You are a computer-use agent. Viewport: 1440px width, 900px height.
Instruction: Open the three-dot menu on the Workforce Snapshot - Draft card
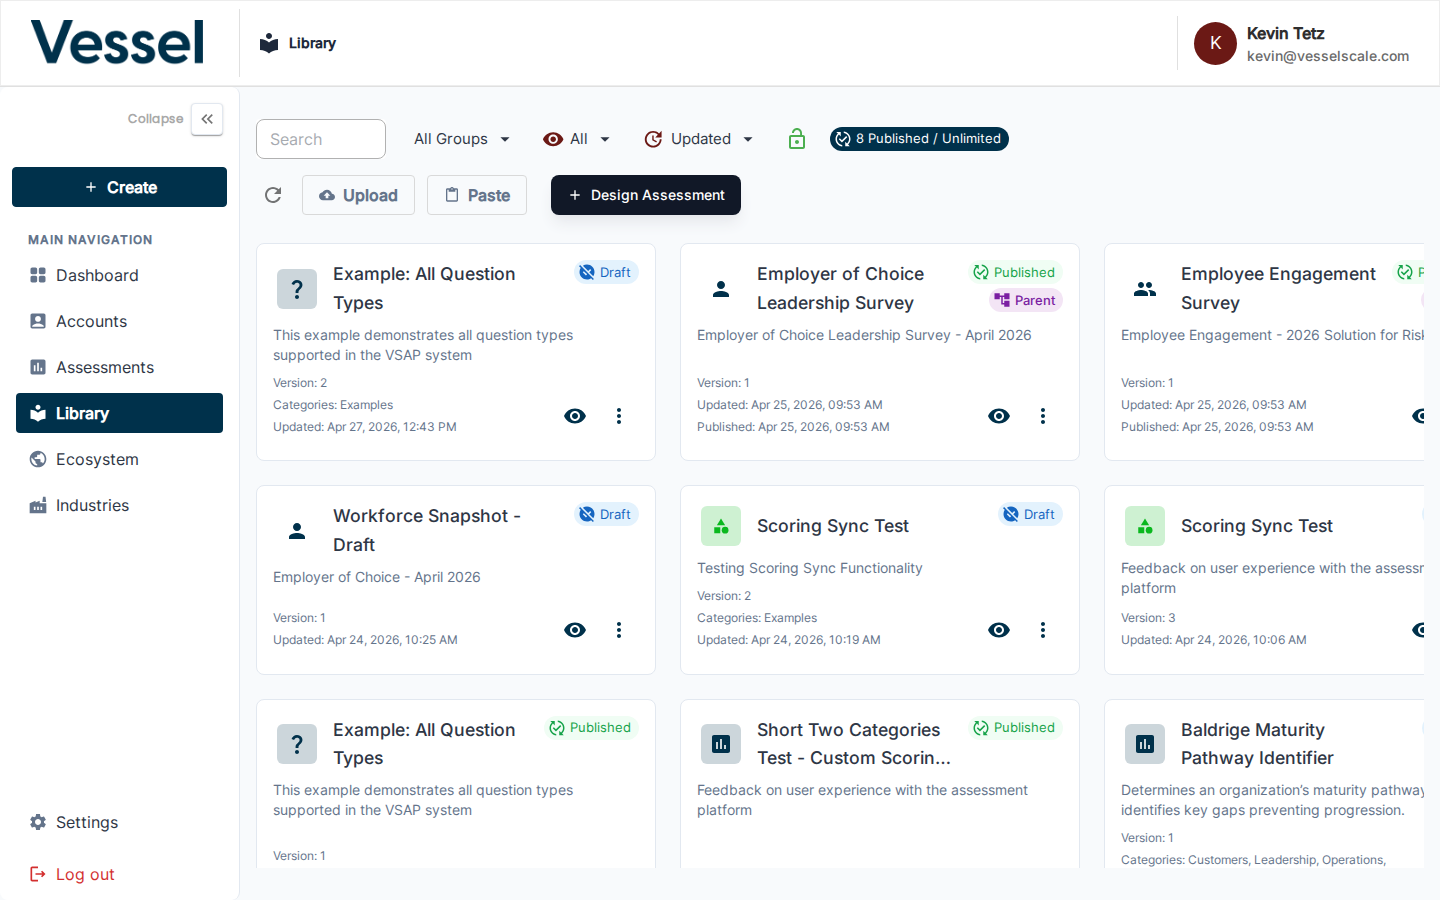click(x=619, y=630)
